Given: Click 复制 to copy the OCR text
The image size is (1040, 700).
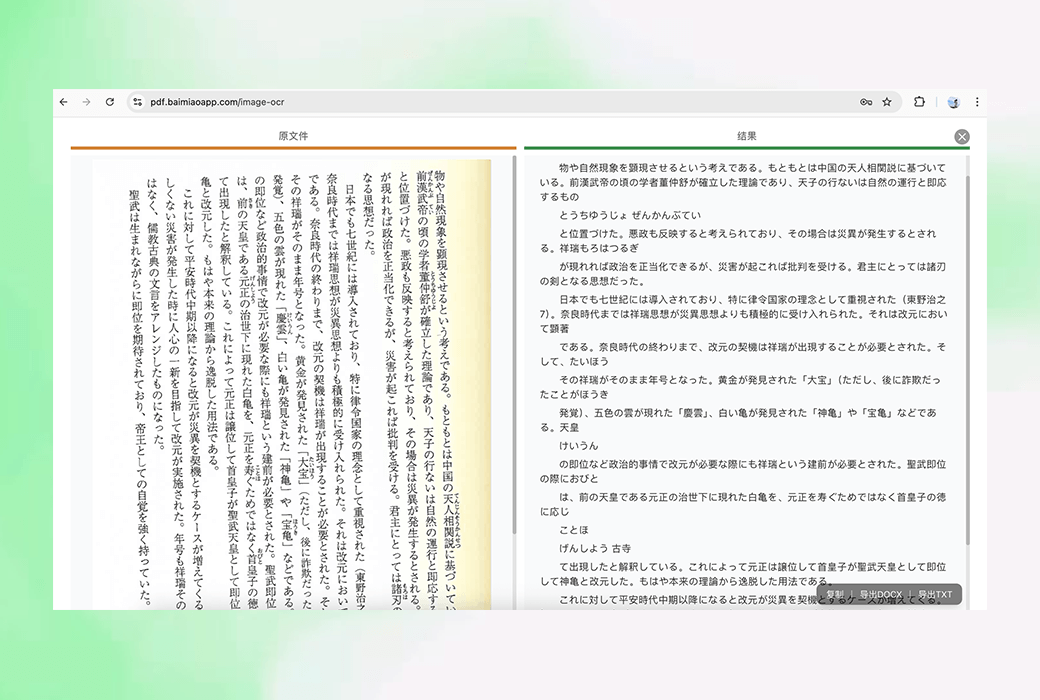Looking at the screenshot, I should tap(835, 595).
